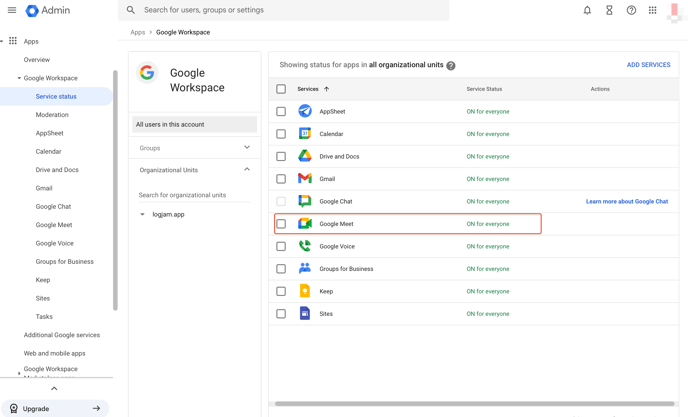Image resolution: width=688 pixels, height=417 pixels.
Task: Select All users in this account
Action: pyautogui.click(x=195, y=124)
